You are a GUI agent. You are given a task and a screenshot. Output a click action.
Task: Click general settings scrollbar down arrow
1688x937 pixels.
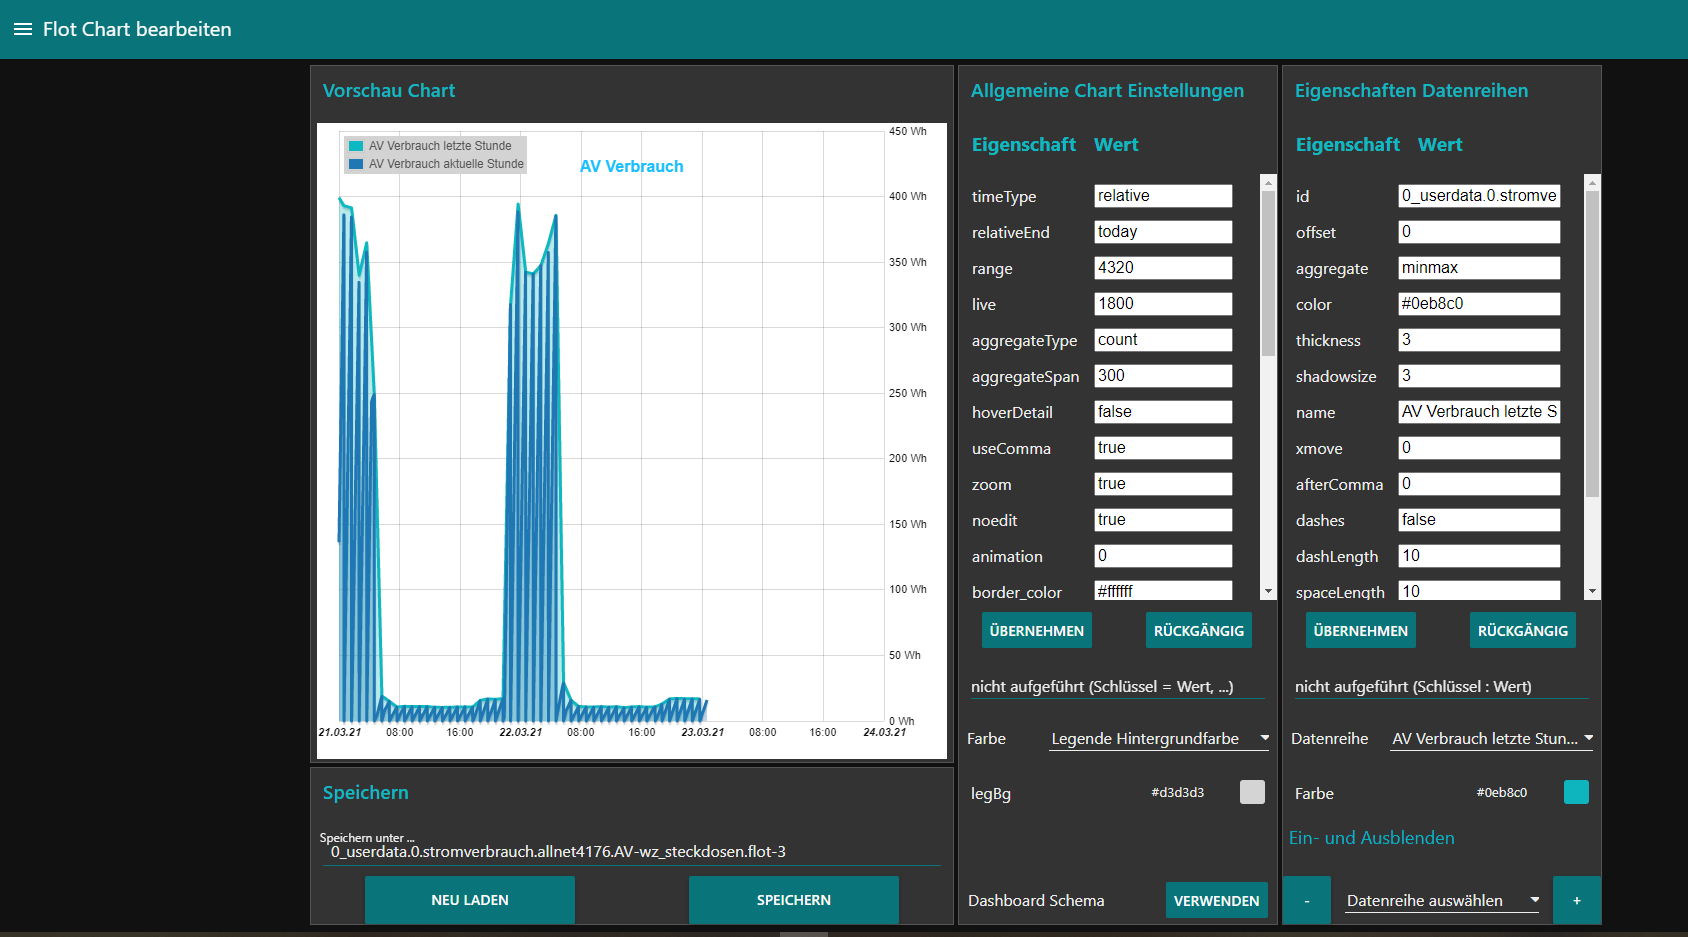[x=1269, y=592]
